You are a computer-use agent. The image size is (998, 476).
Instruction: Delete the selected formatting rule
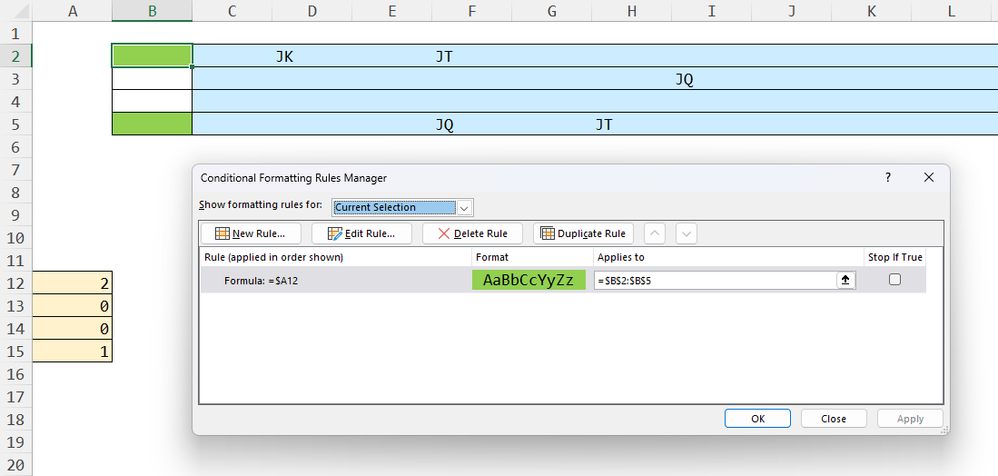(x=472, y=234)
